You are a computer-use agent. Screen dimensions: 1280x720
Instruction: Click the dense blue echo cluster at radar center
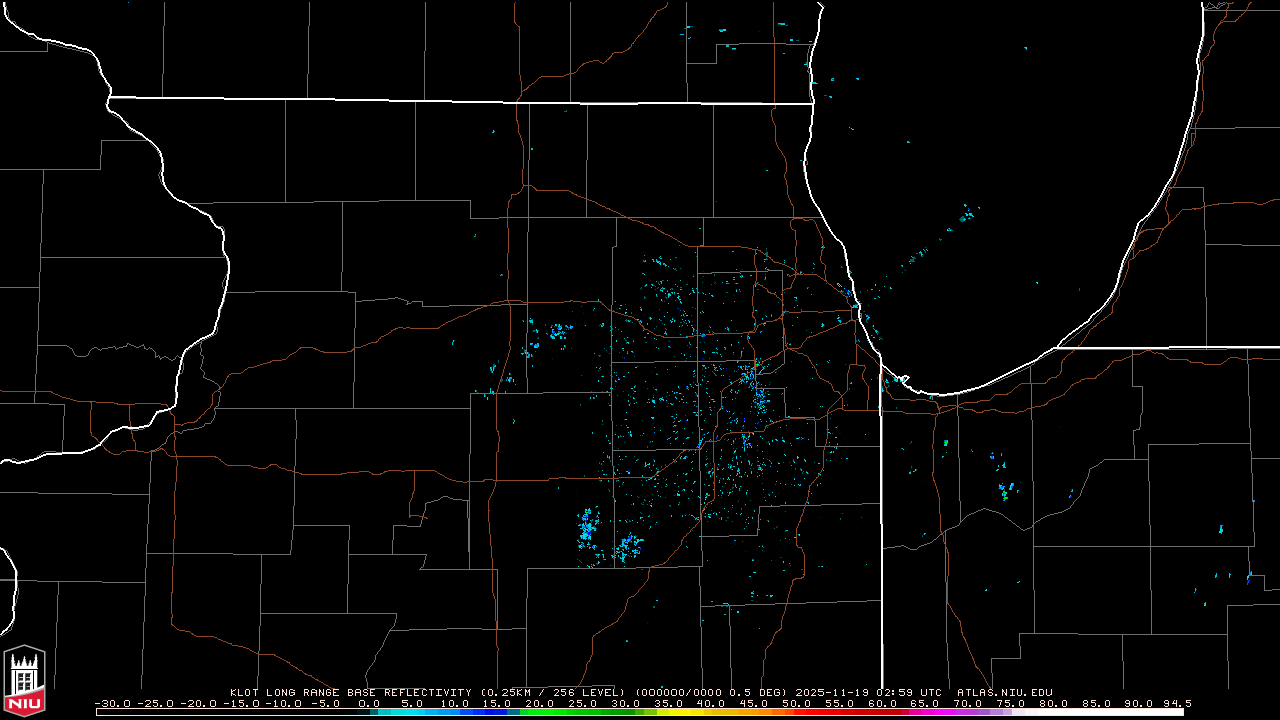[x=758, y=397]
